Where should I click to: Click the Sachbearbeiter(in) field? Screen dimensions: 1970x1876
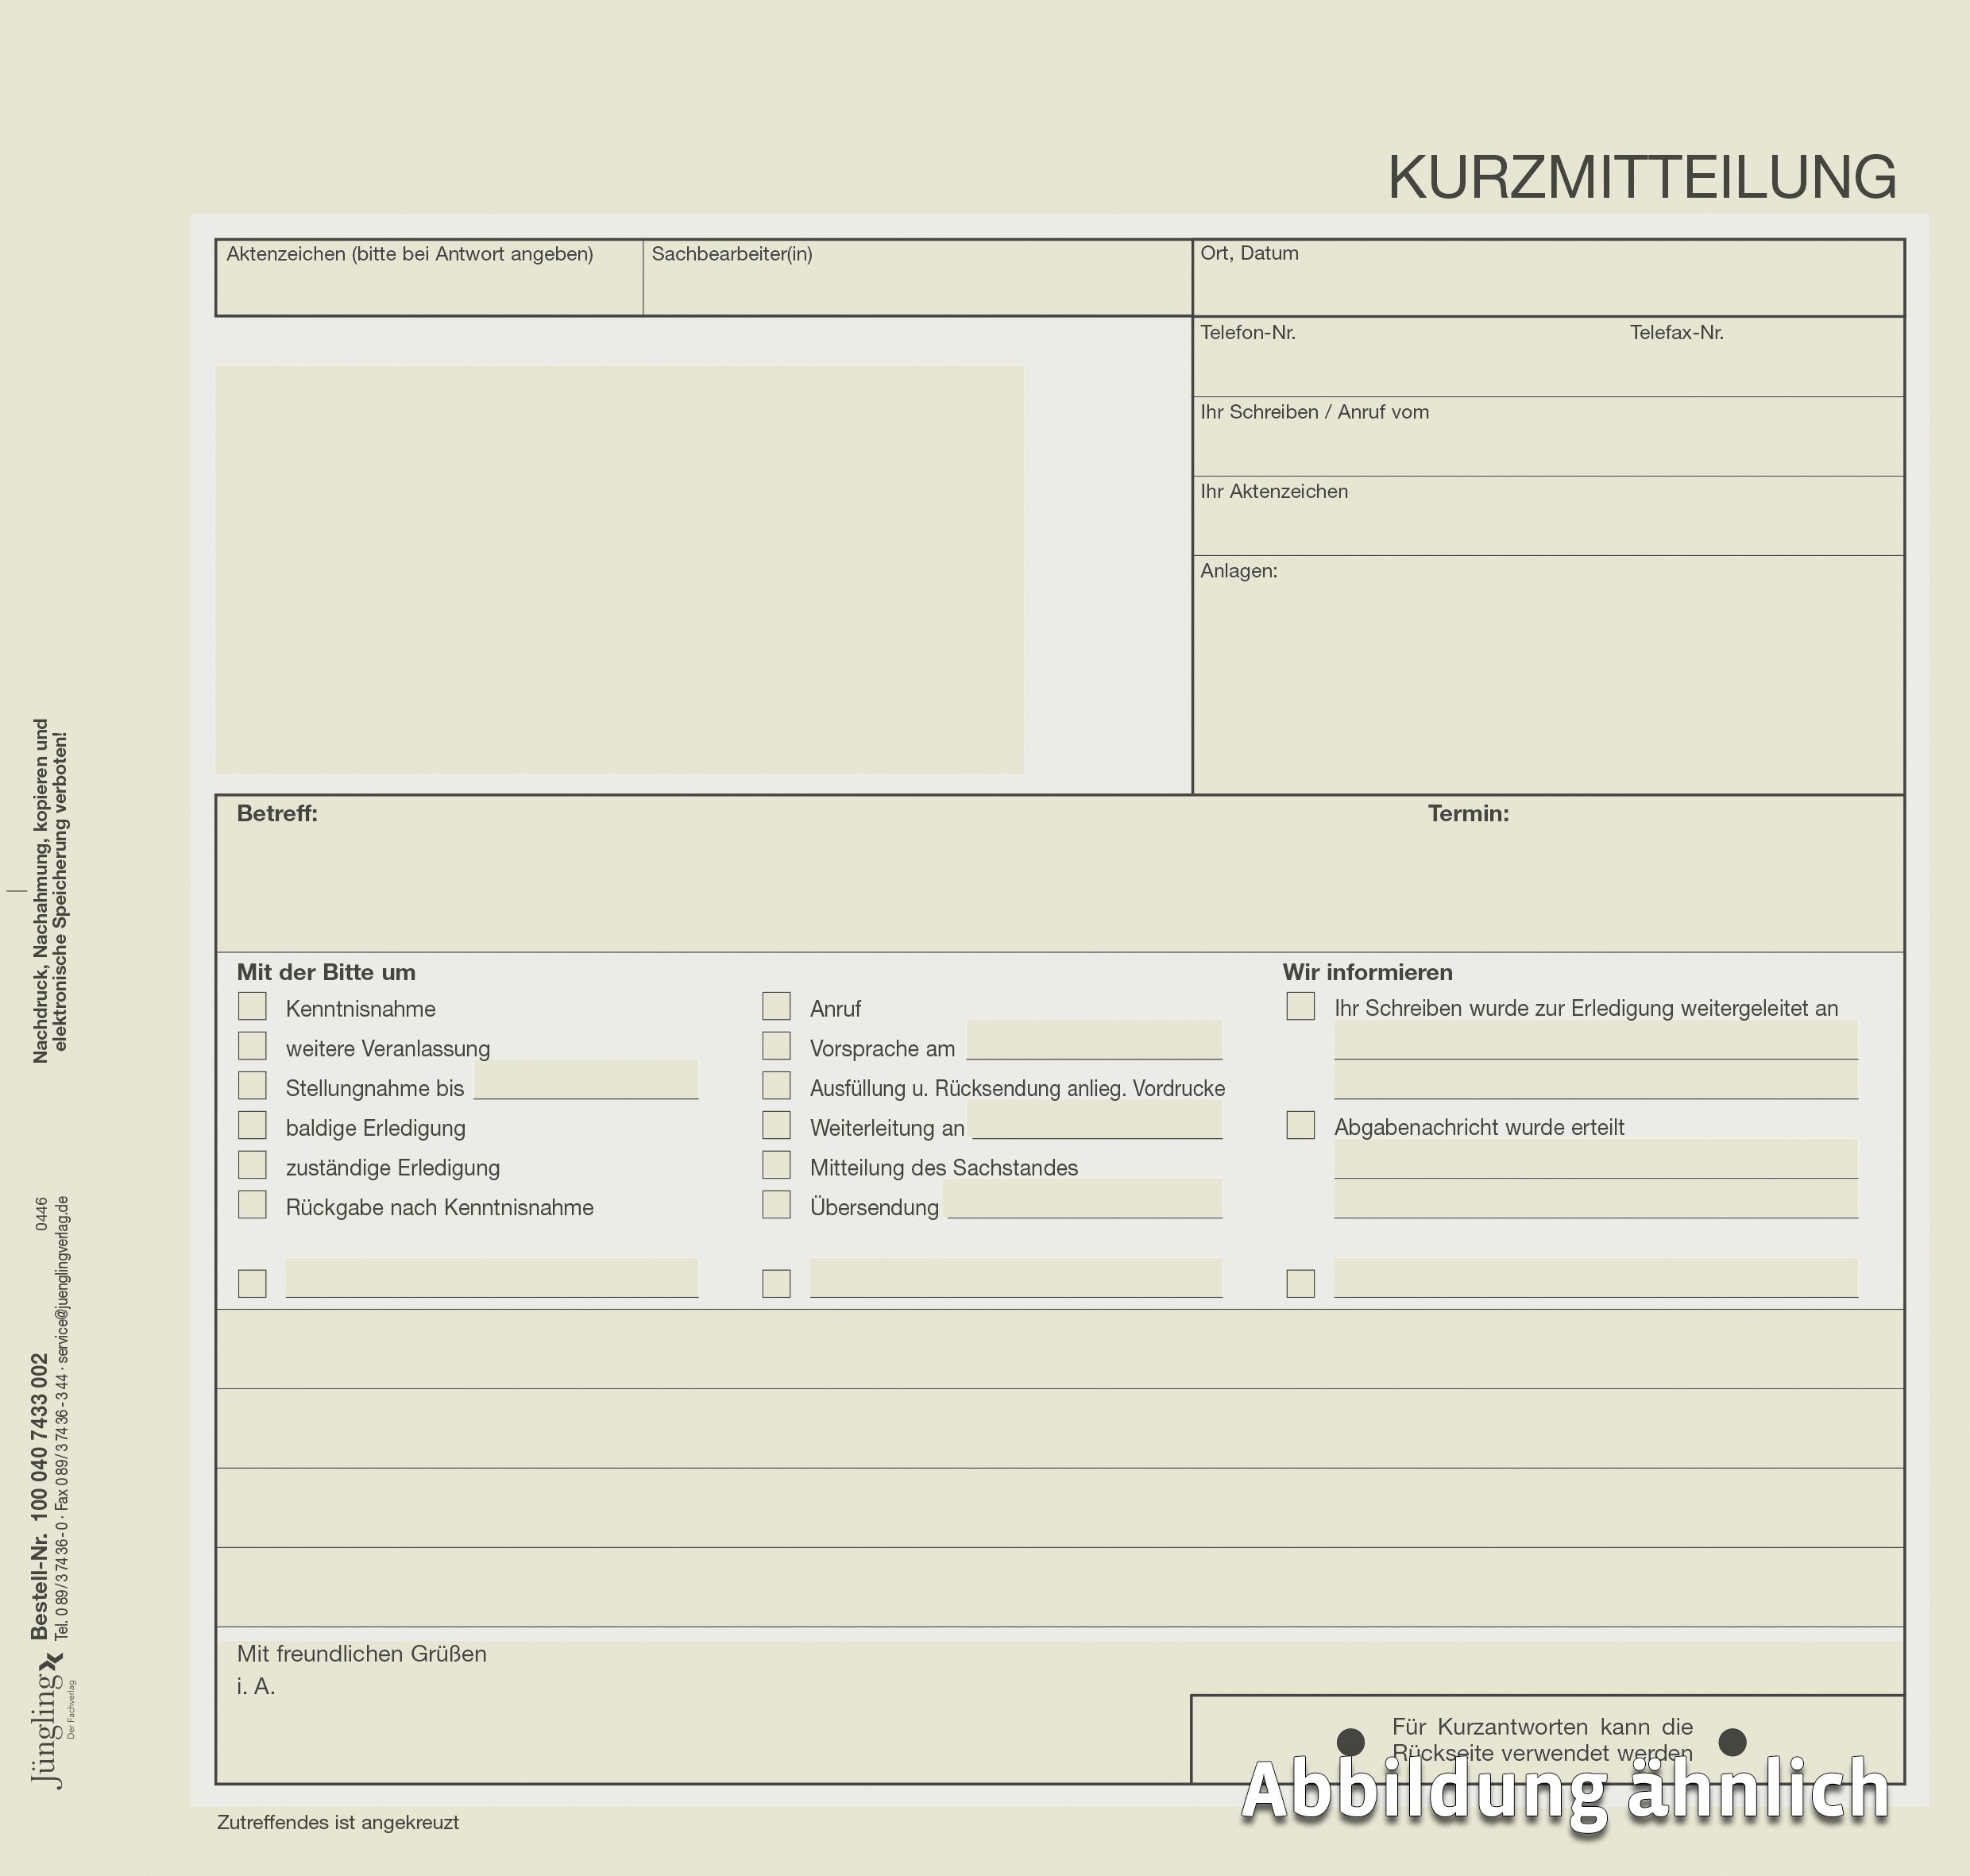(x=916, y=290)
